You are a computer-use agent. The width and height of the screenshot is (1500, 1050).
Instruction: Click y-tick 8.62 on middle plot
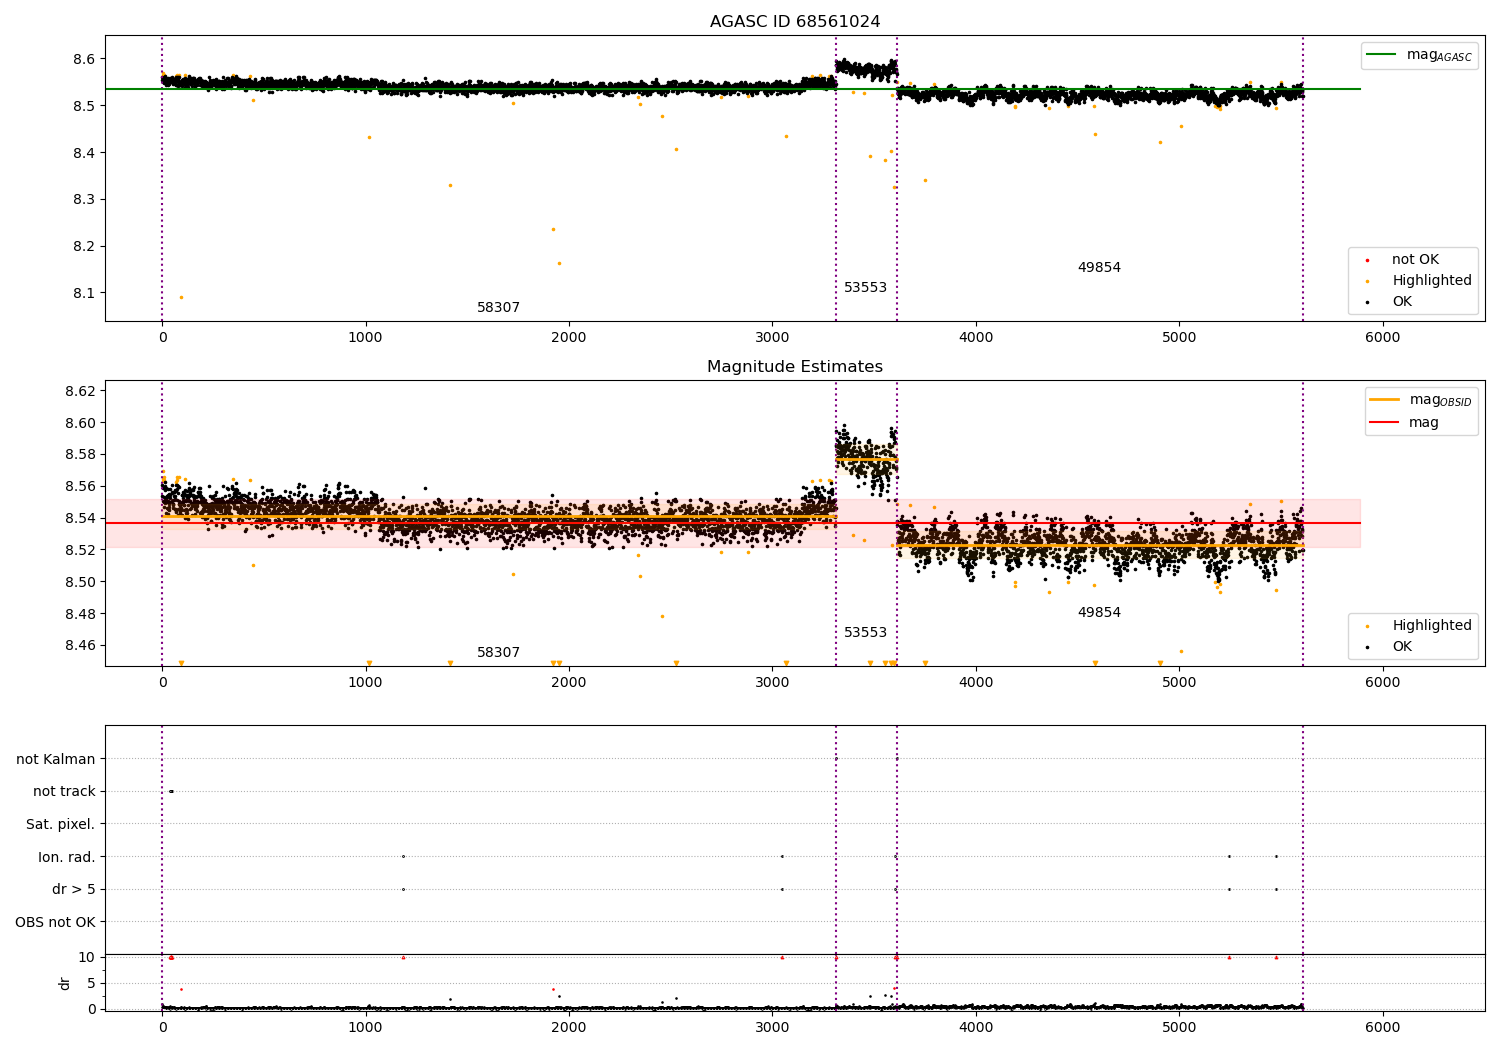(80, 391)
